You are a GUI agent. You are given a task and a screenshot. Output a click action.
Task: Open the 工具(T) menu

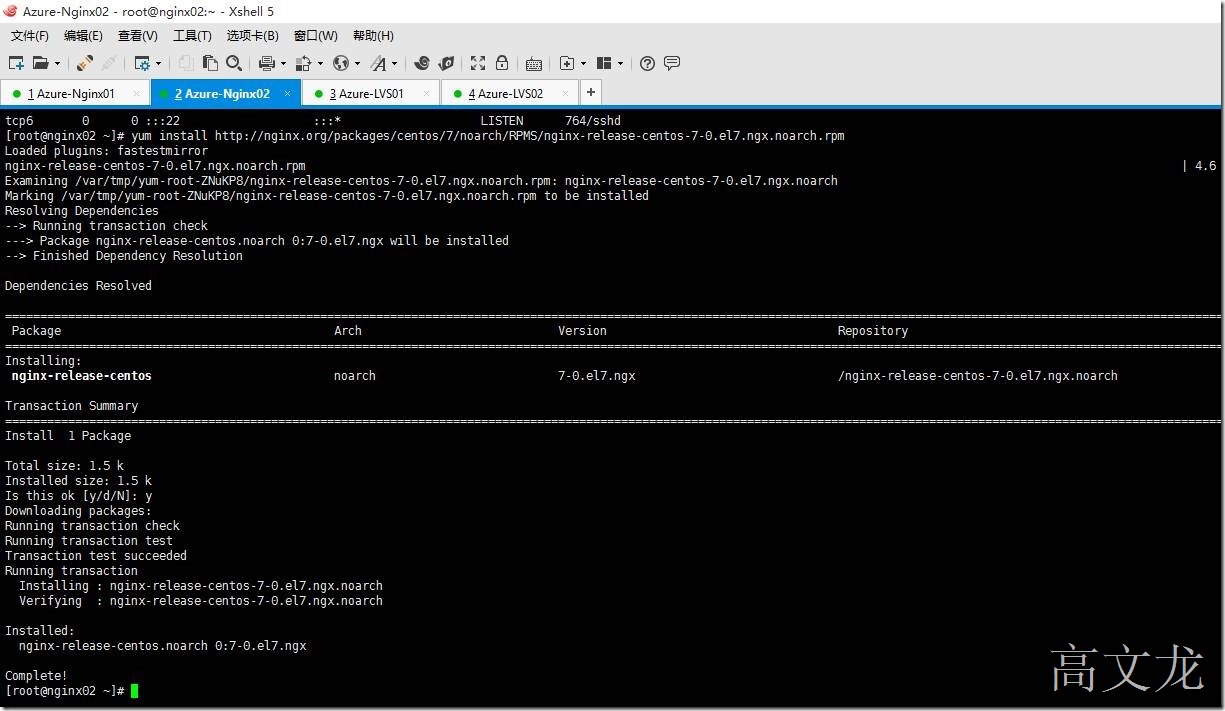tap(192, 36)
